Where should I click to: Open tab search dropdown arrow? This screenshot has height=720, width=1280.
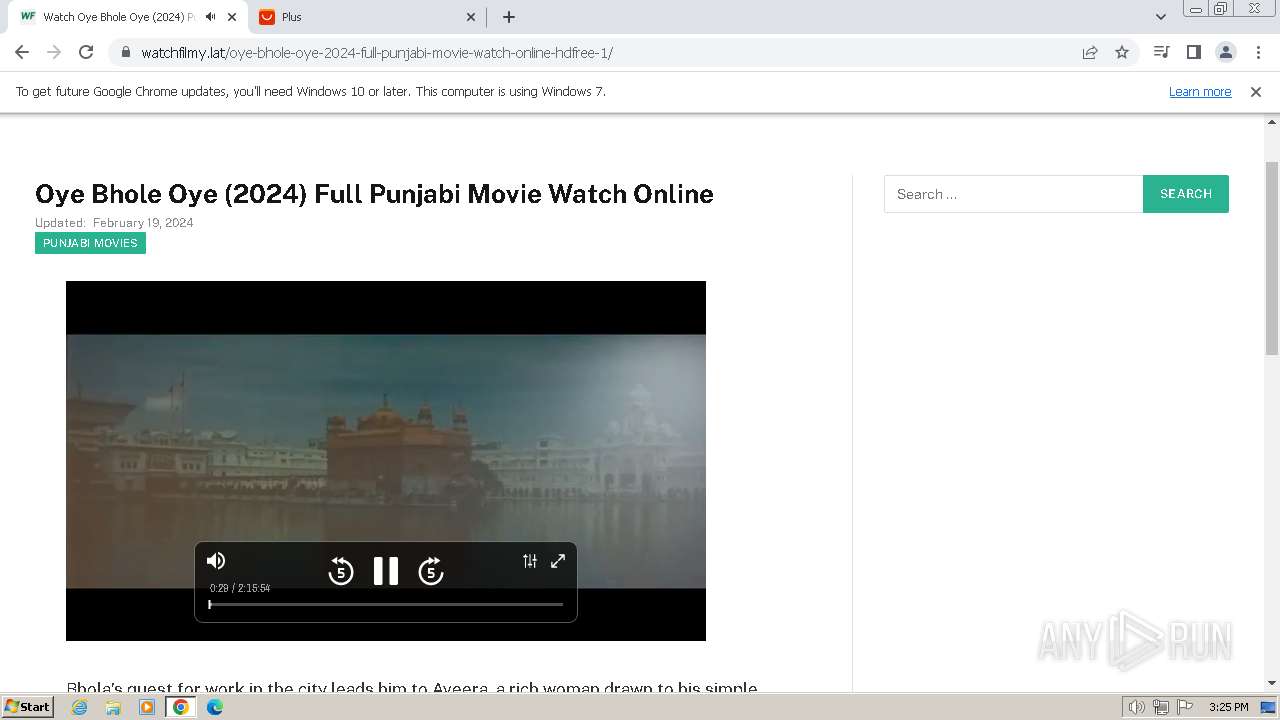click(x=1161, y=17)
